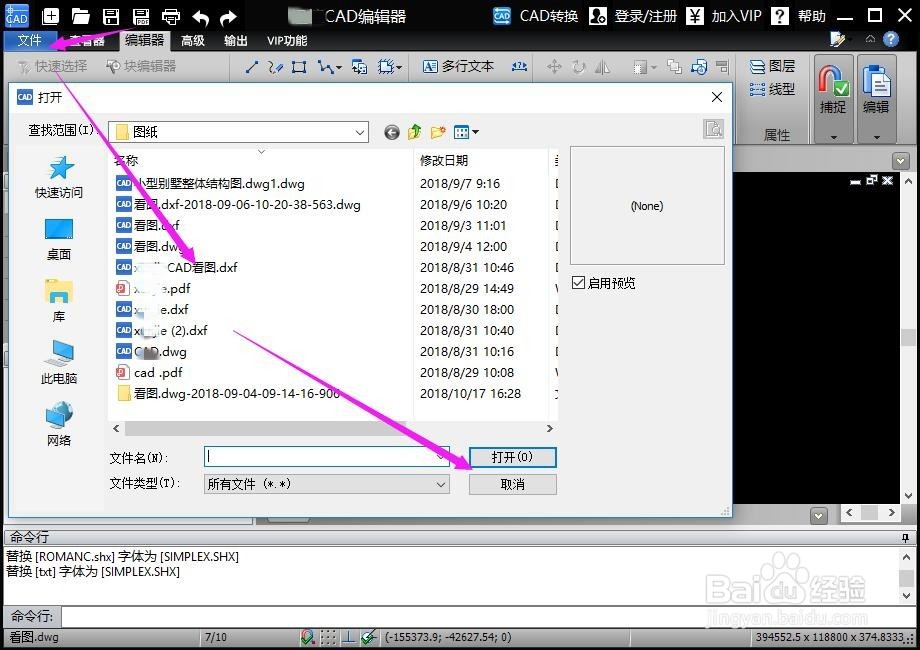The width and height of the screenshot is (920, 650).
Task: Toggle the view mode icon in dialog toolbar
Action: point(459,131)
